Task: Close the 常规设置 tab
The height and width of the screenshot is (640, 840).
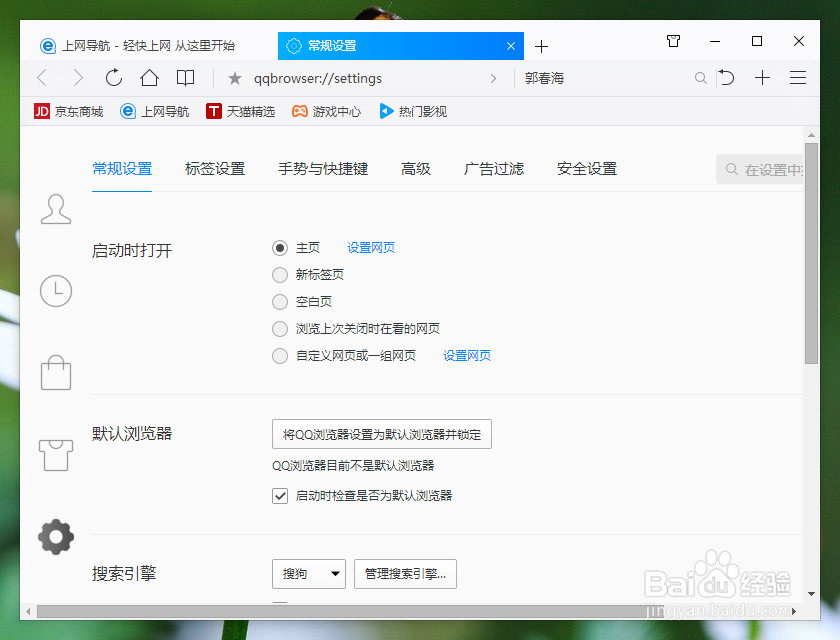Action: tap(511, 46)
